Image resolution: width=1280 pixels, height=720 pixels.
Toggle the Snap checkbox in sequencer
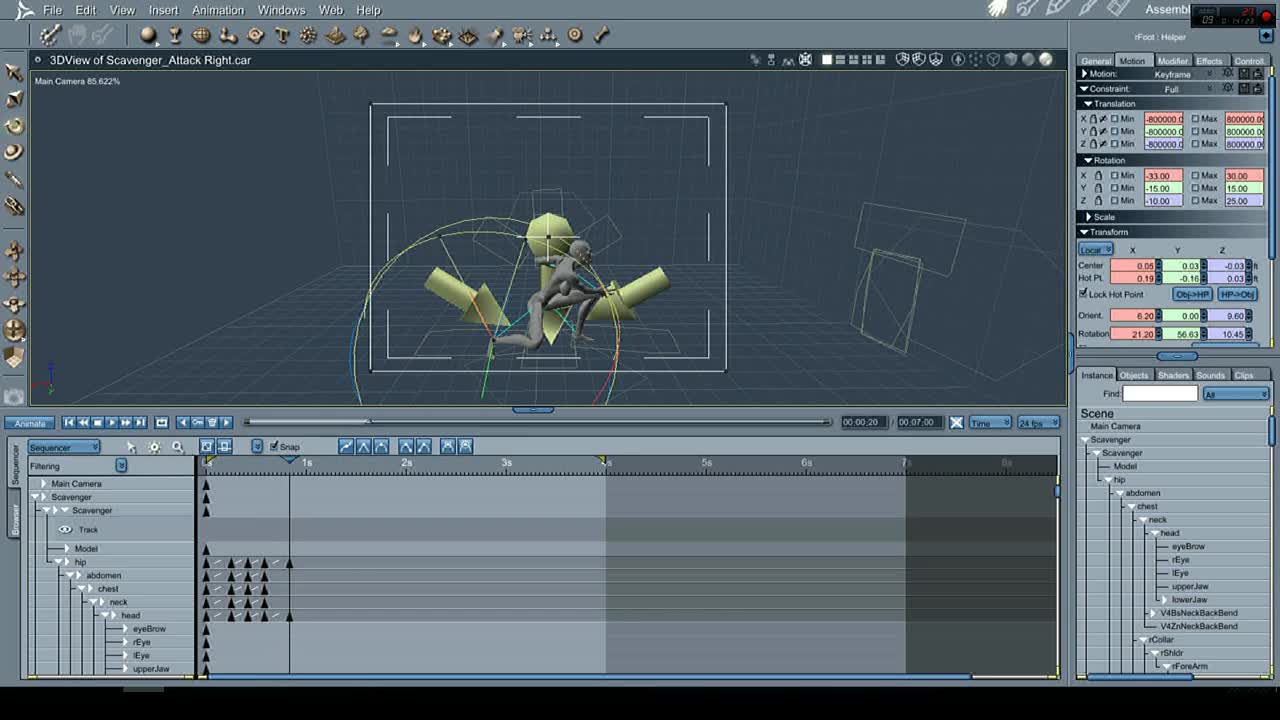click(274, 447)
